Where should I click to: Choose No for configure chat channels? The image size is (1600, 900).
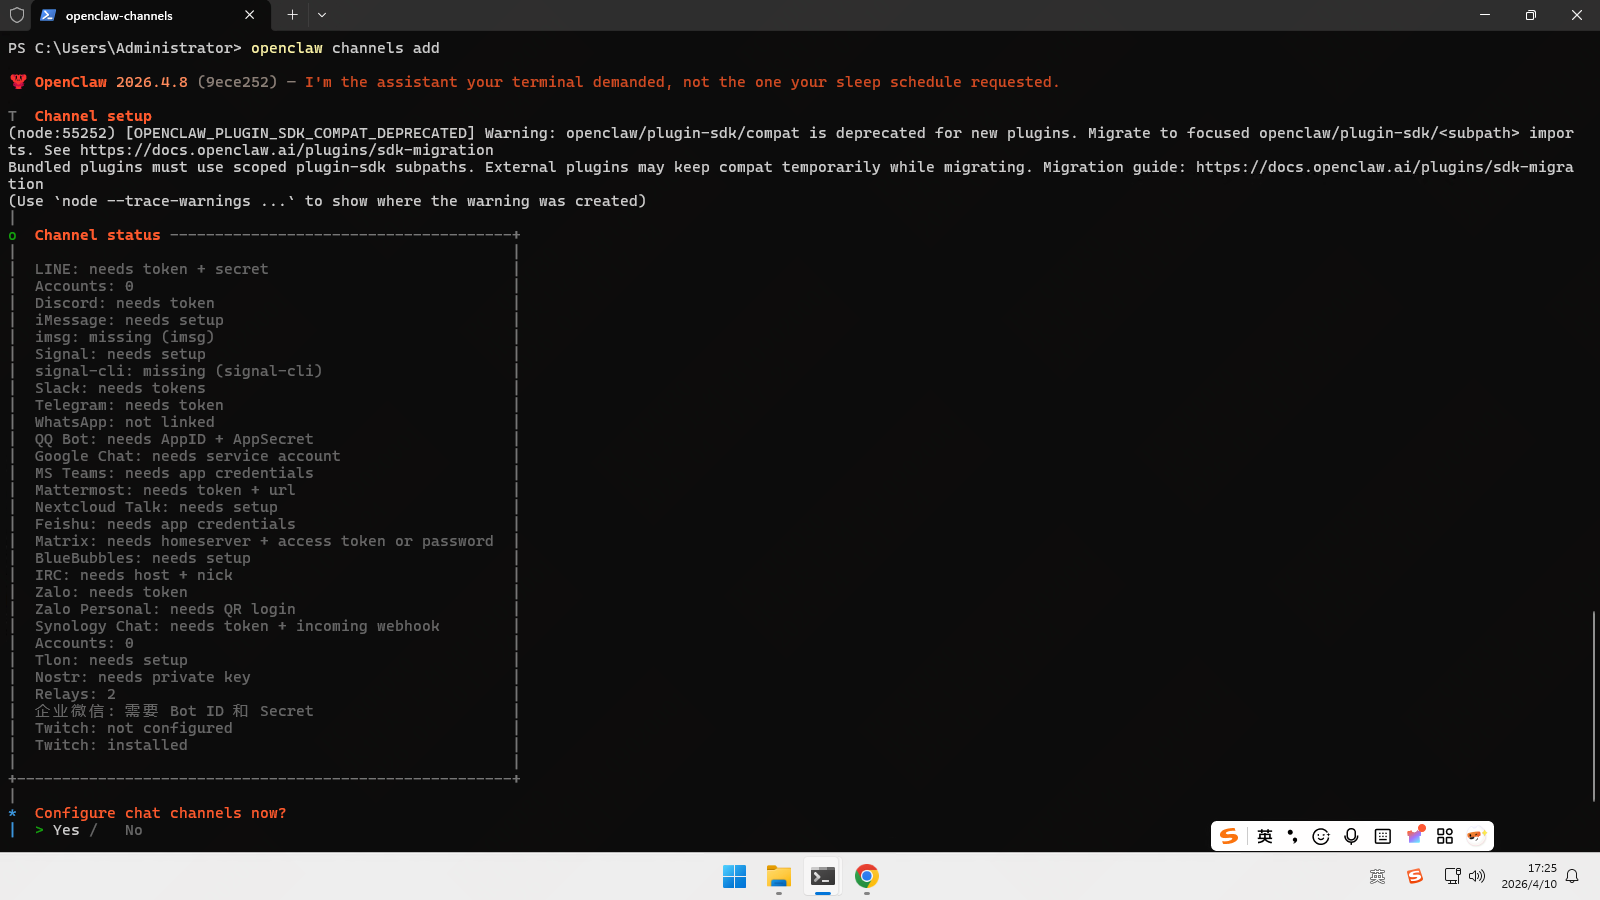click(x=134, y=830)
